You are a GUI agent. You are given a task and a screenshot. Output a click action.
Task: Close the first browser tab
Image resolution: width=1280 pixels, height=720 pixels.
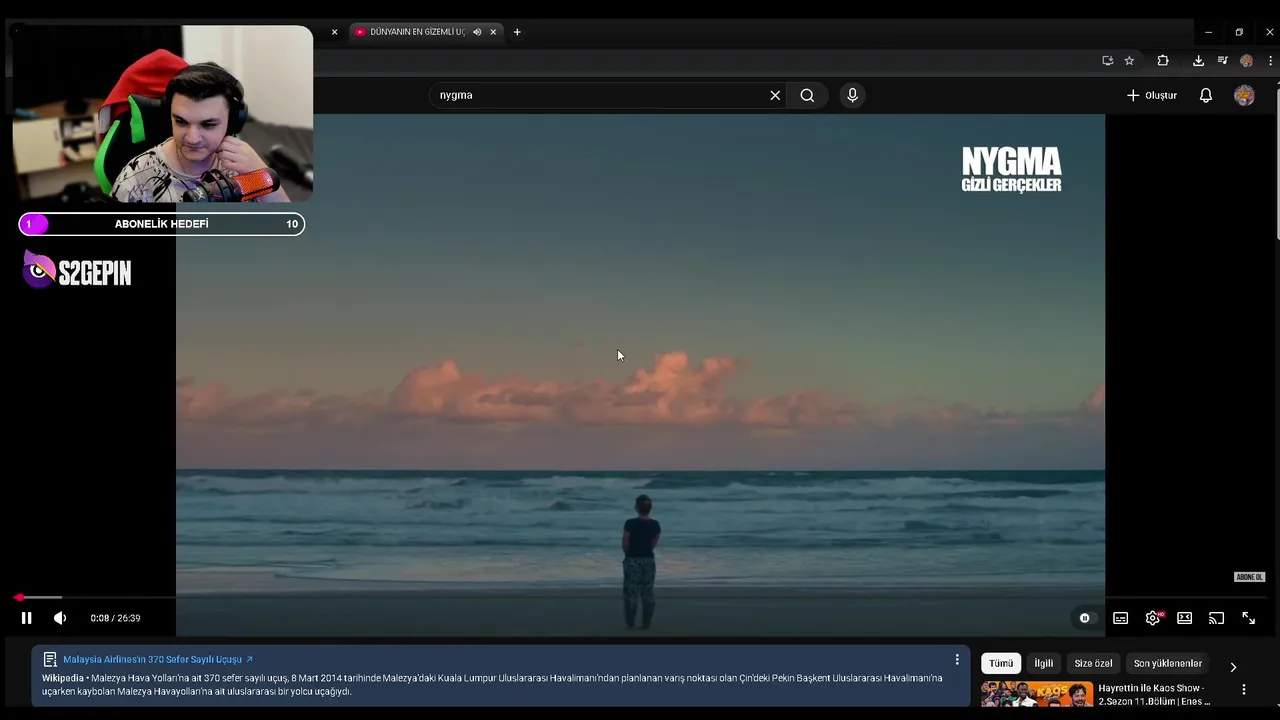(334, 32)
